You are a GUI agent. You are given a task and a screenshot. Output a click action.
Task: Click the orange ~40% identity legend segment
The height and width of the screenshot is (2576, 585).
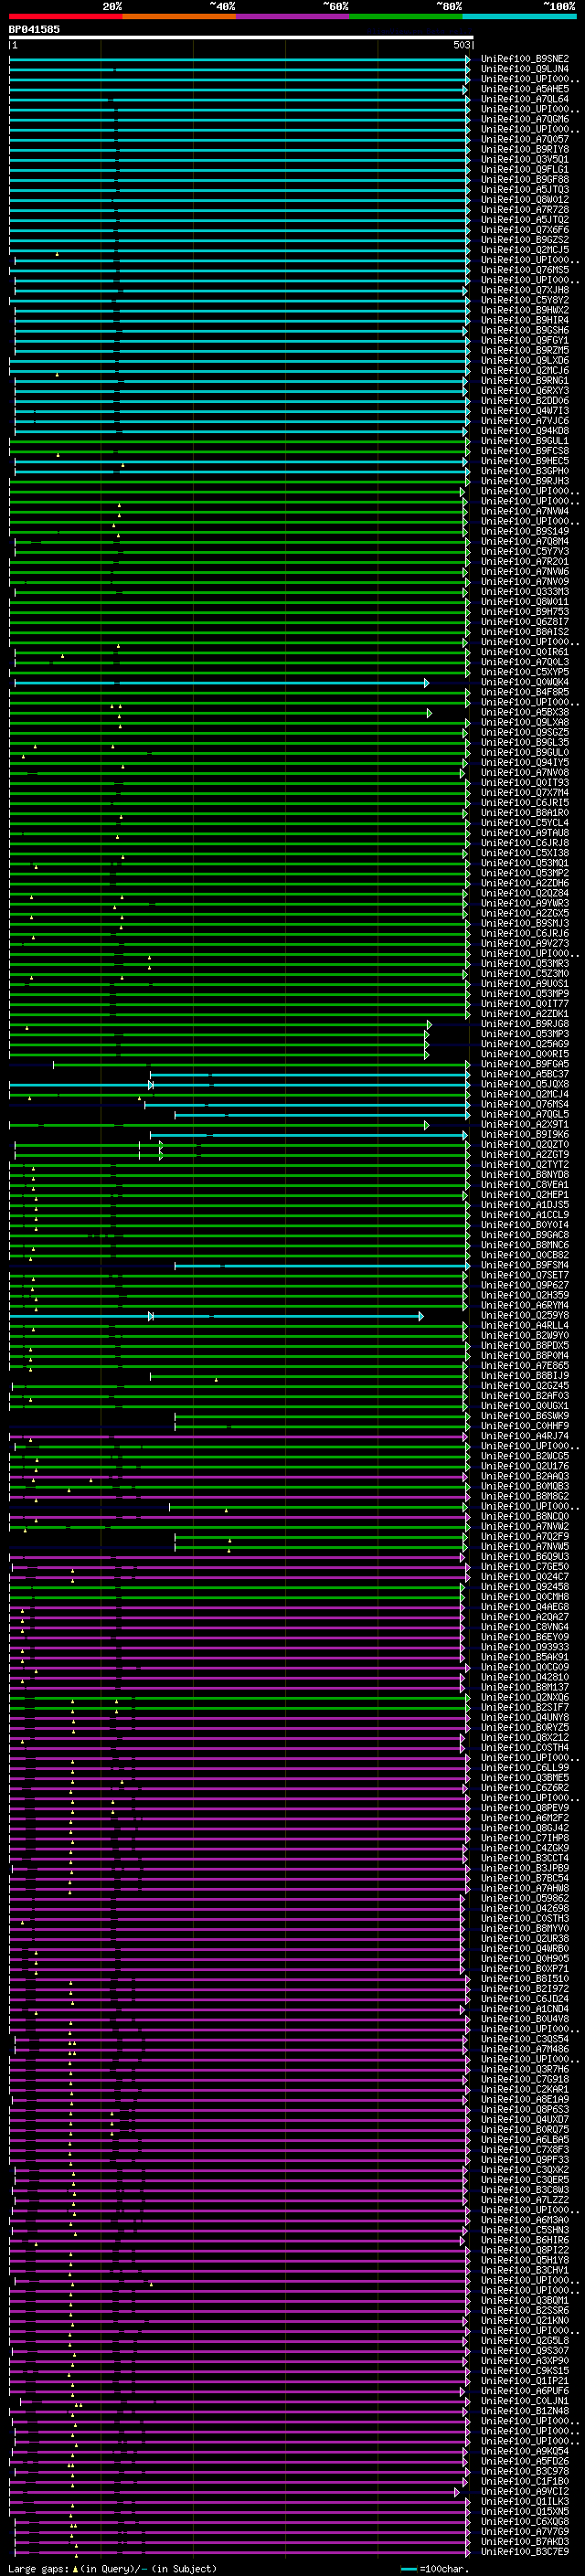(x=179, y=16)
